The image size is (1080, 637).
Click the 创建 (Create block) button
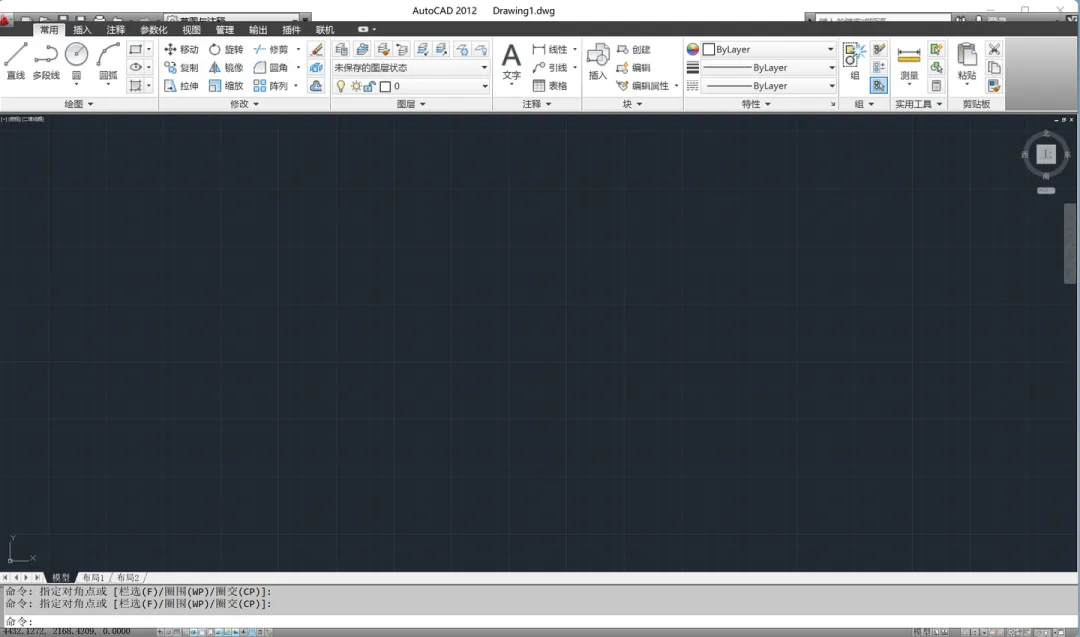point(634,50)
